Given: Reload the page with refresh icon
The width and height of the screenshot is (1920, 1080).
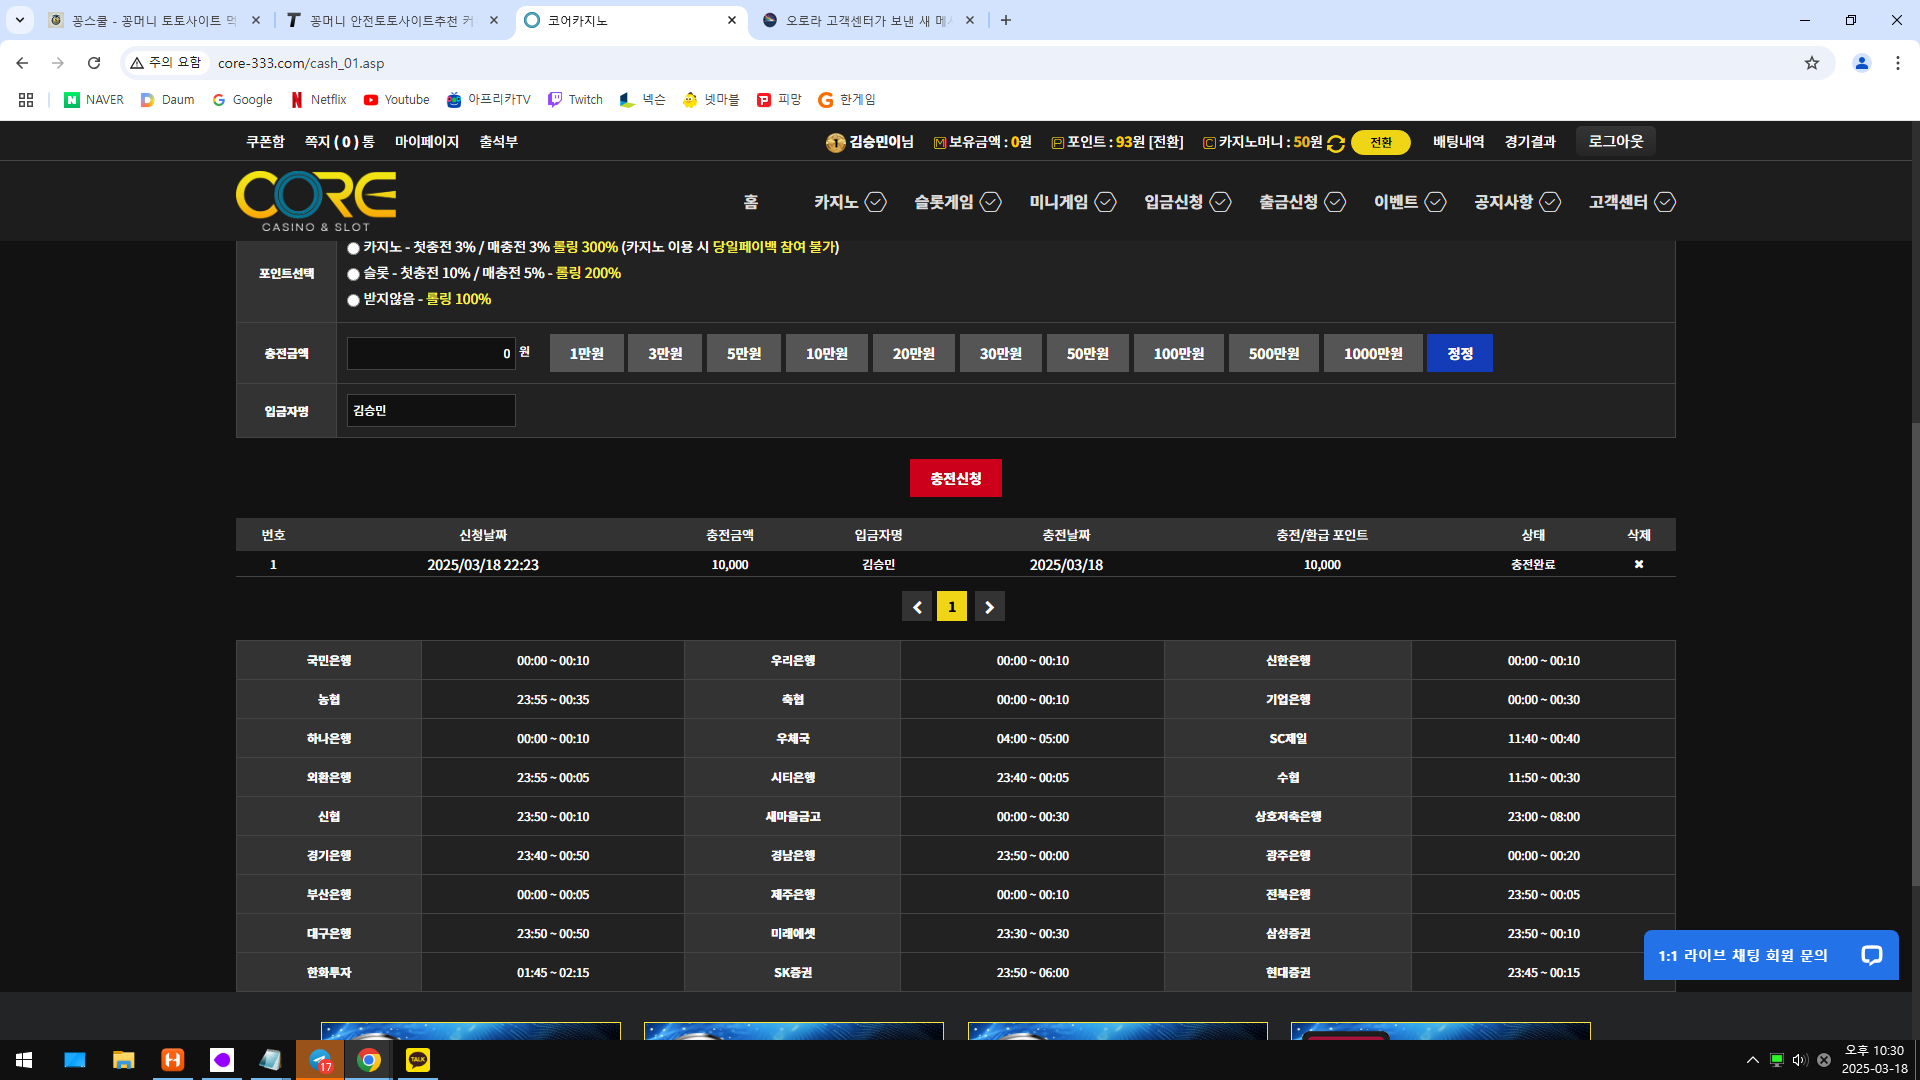Looking at the screenshot, I should click(x=94, y=63).
